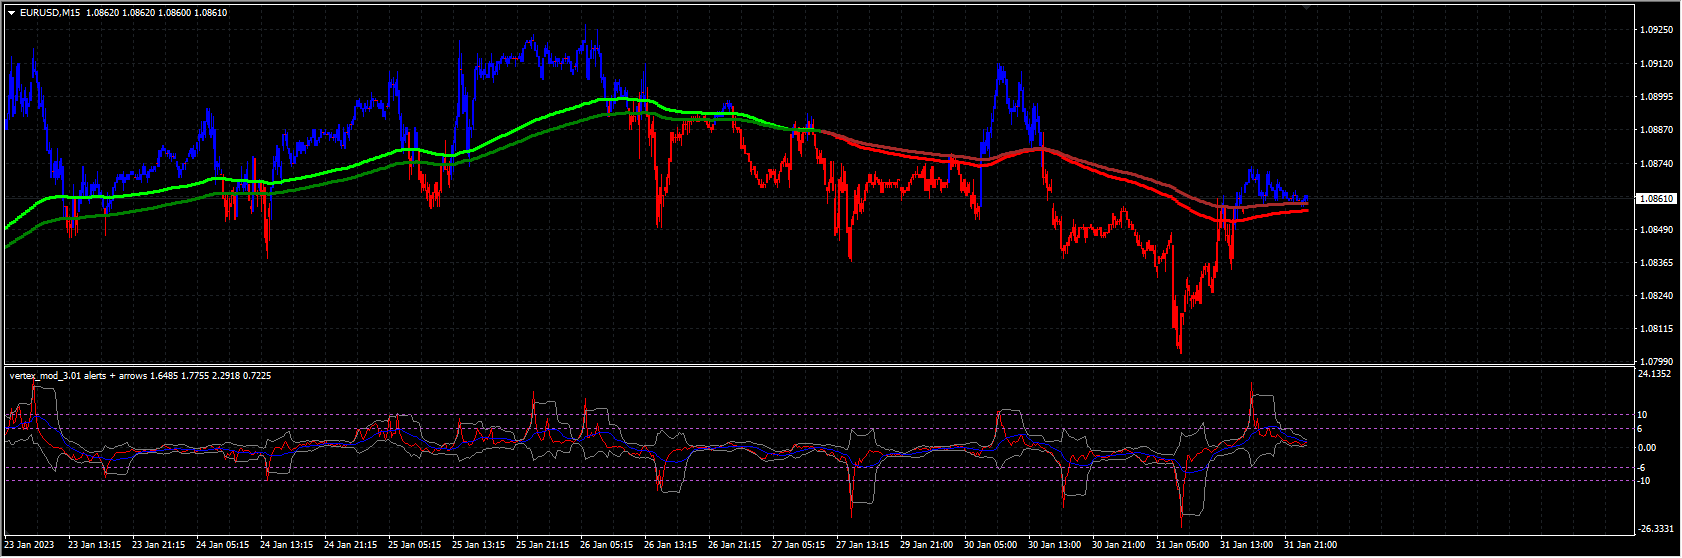Image resolution: width=1682 pixels, height=558 pixels.
Task: Click the EURUSD,M15 chart symbol label
Action: pyautogui.click(x=50, y=13)
